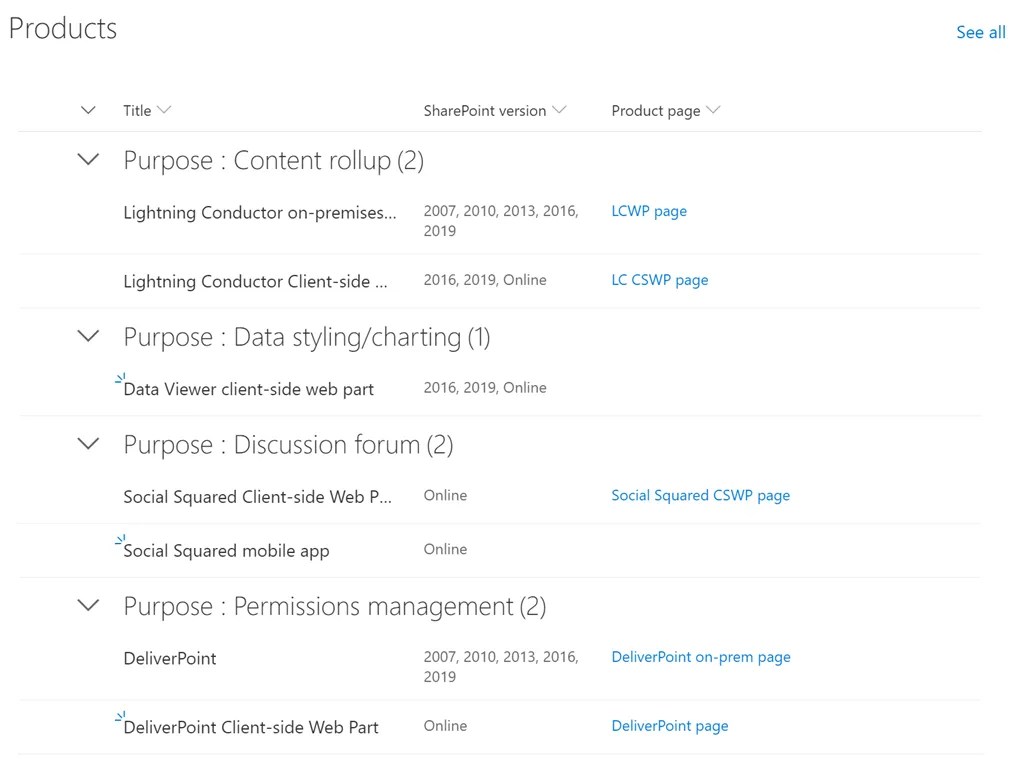Open the DeliverPoint page link
Image resolution: width=1024 pixels, height=759 pixels.
tap(669, 726)
